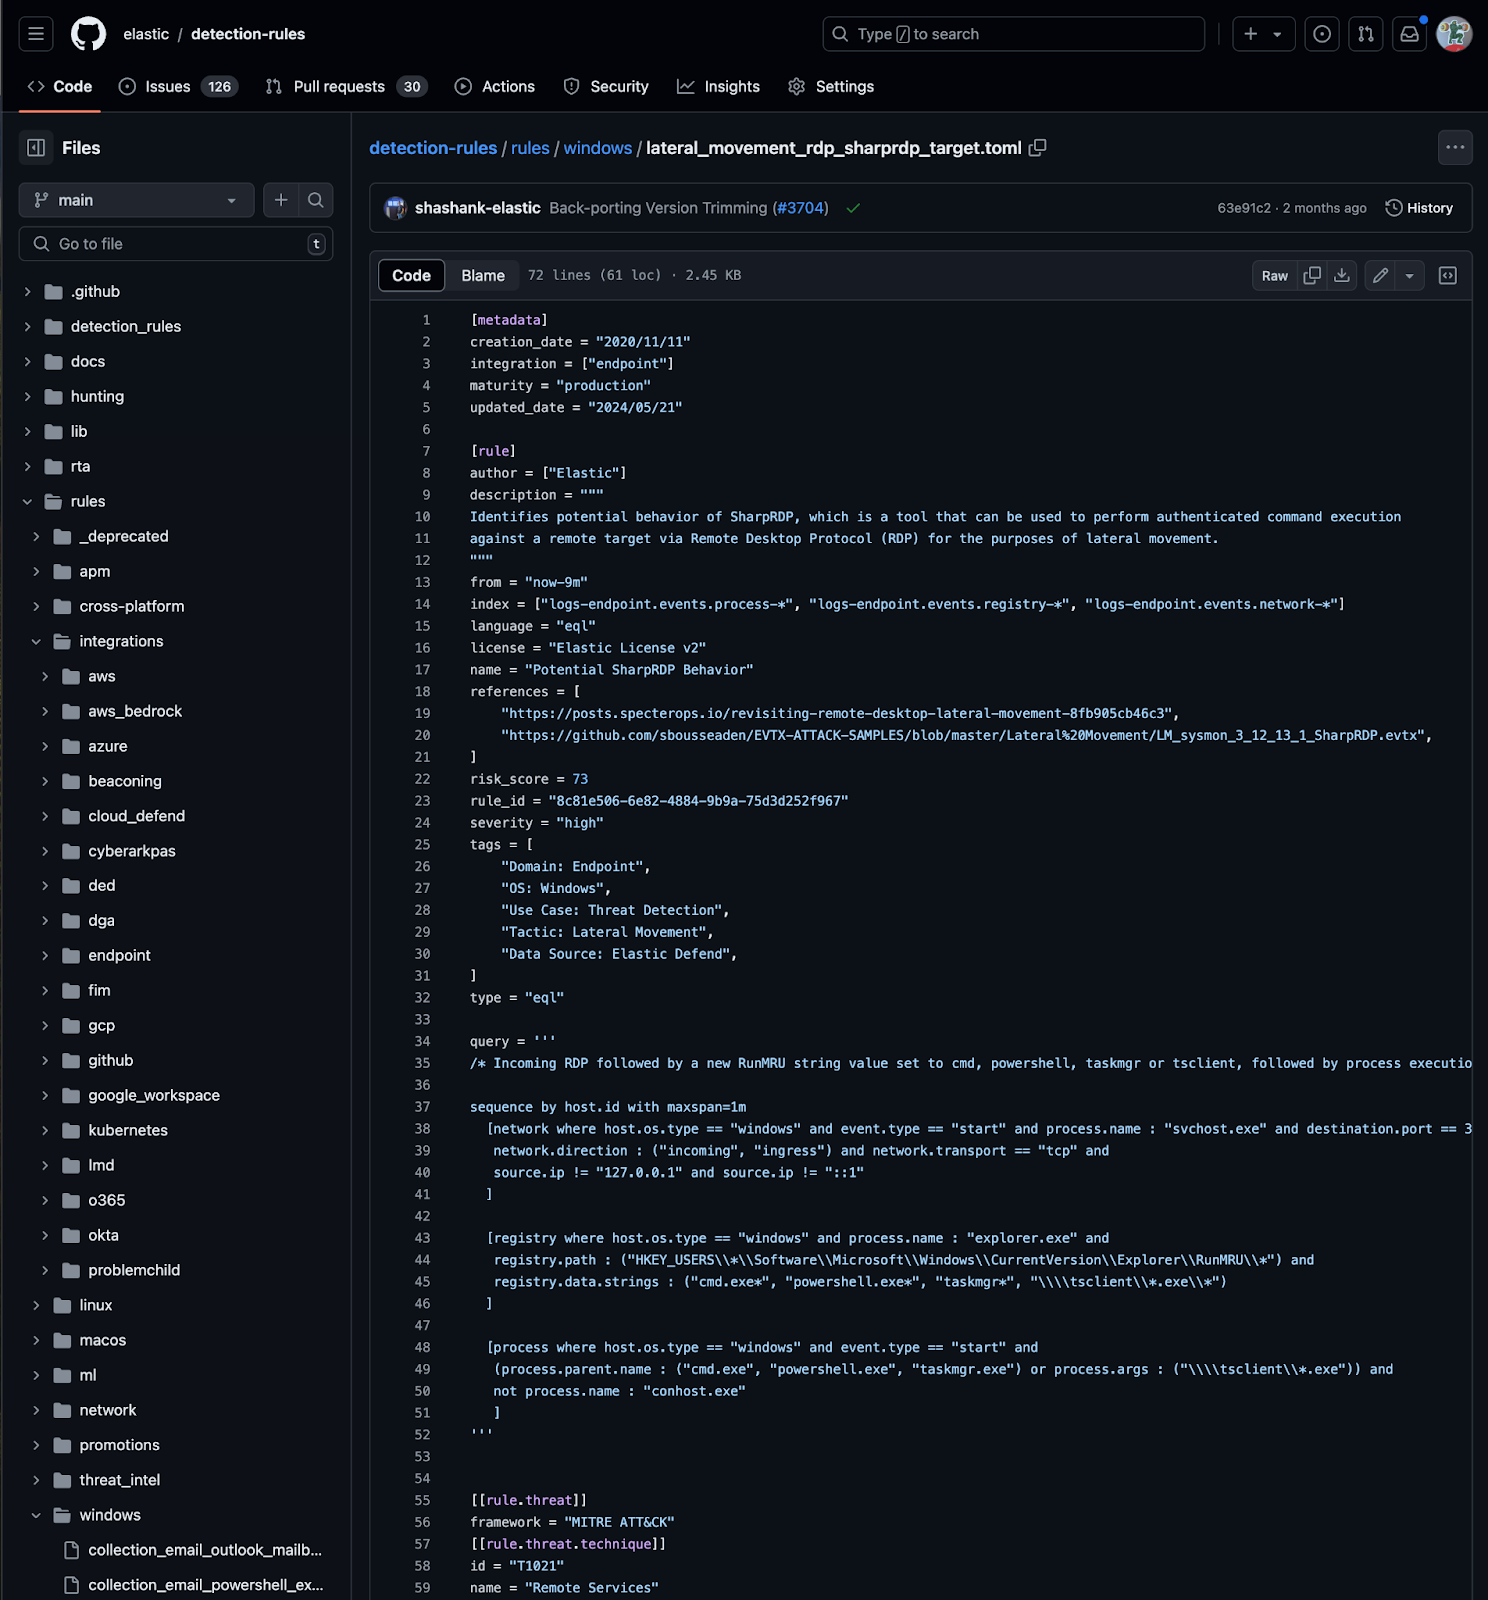Expand the aws_bedrock folder
Viewport: 1488px width, 1600px height.
click(x=45, y=712)
